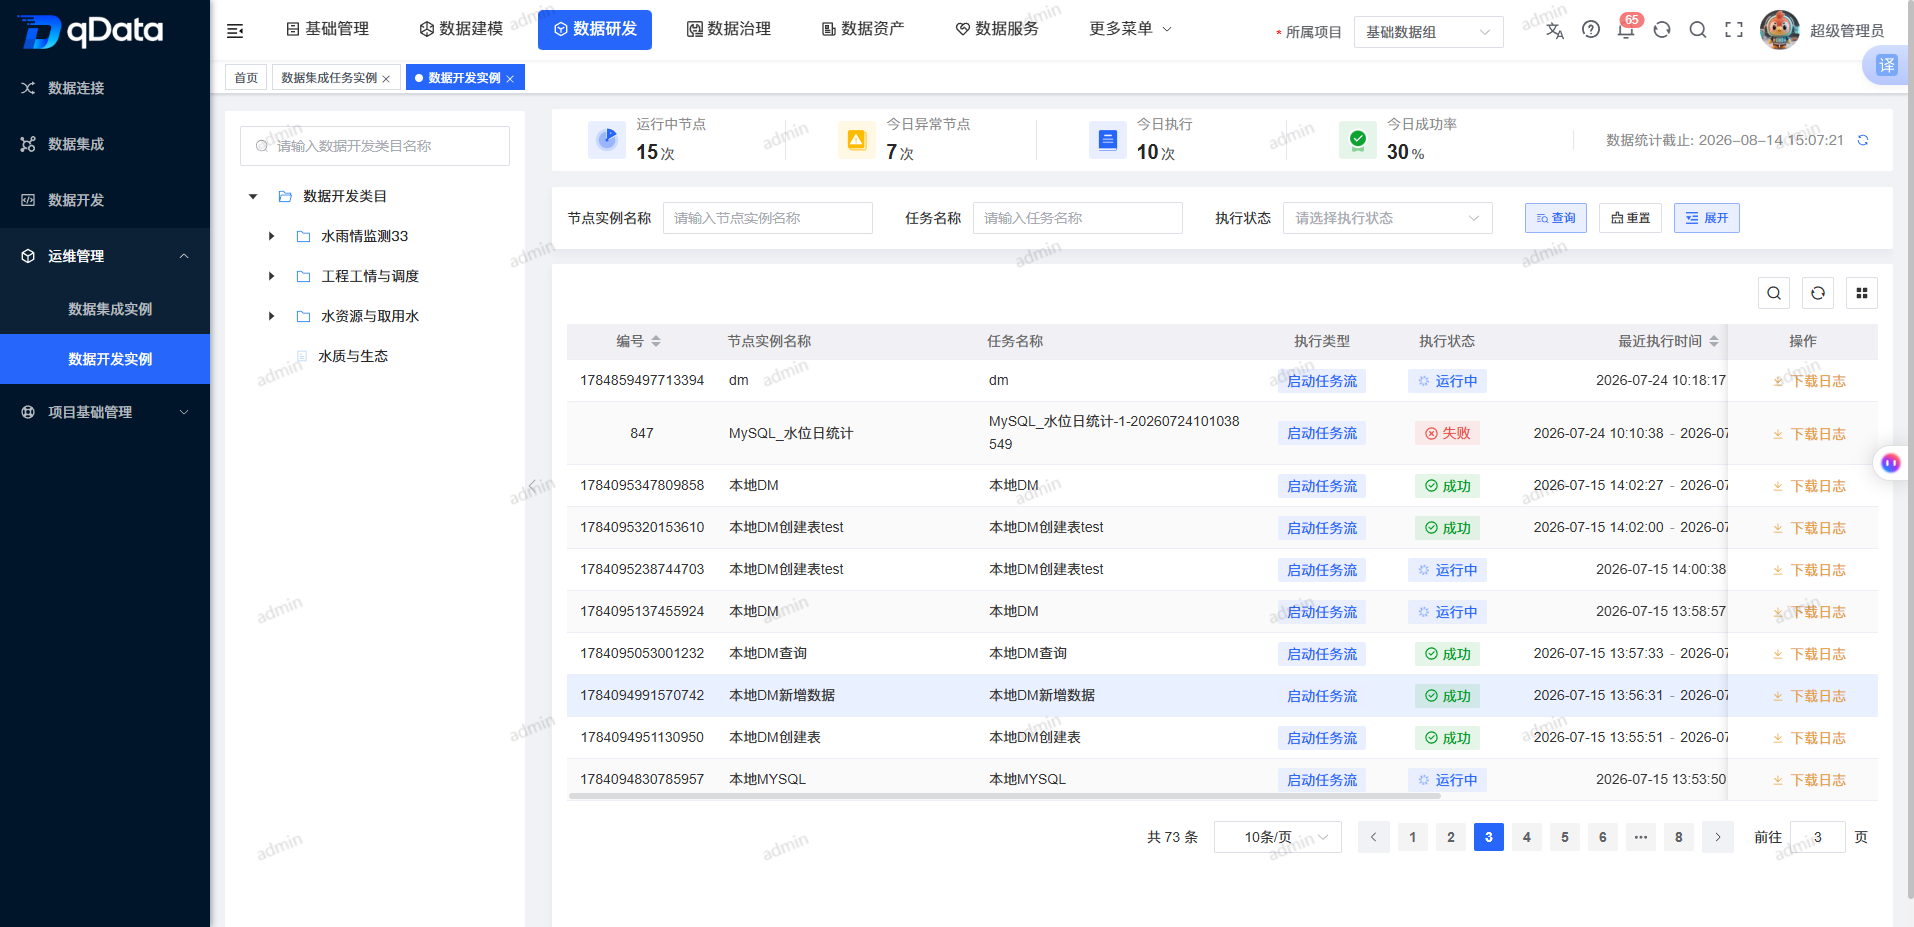Open notifications bell with 65 badge

click(x=1626, y=30)
